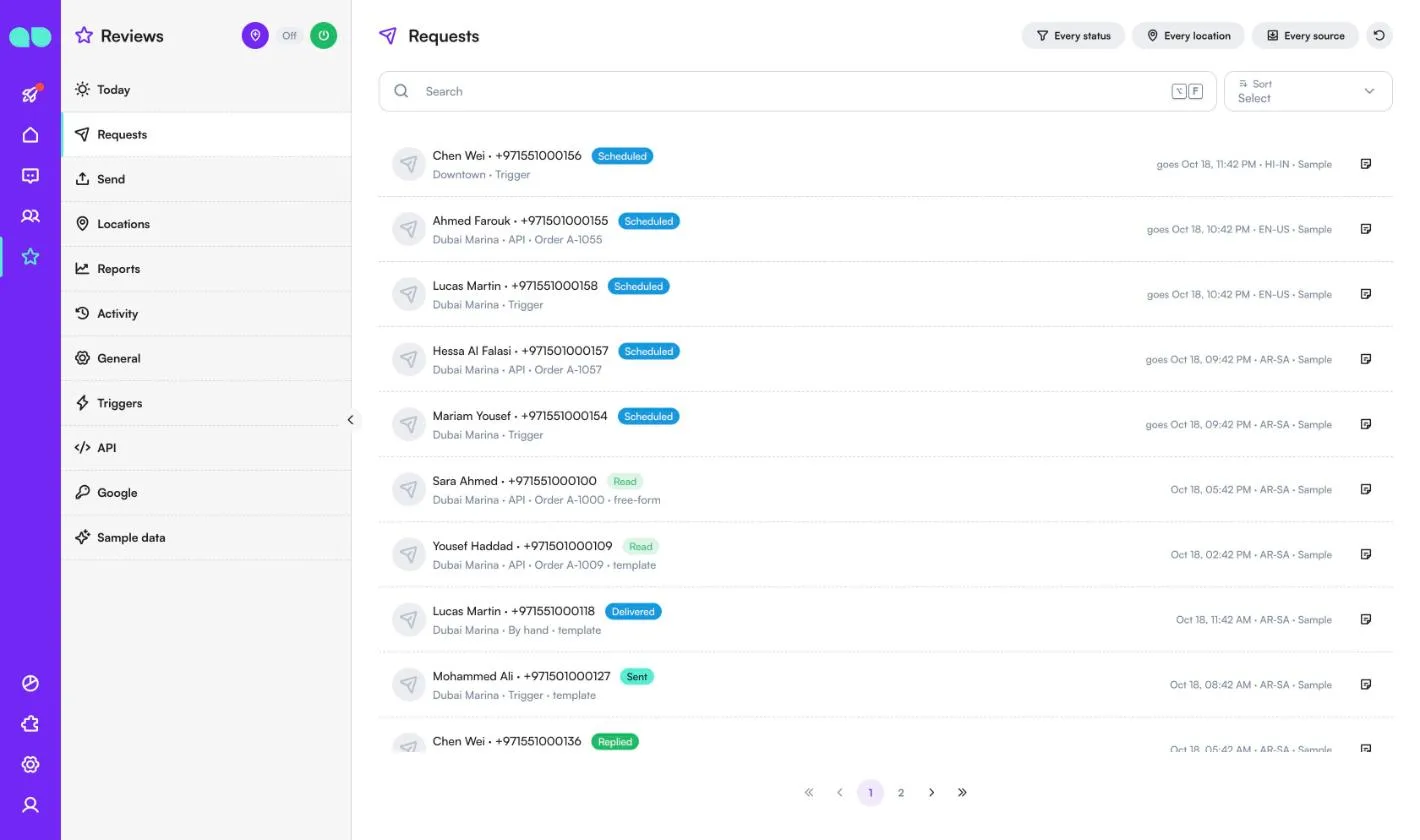This screenshot has width=1420, height=840.
Task: Open the puzzle piece integrations icon
Action: (30, 724)
